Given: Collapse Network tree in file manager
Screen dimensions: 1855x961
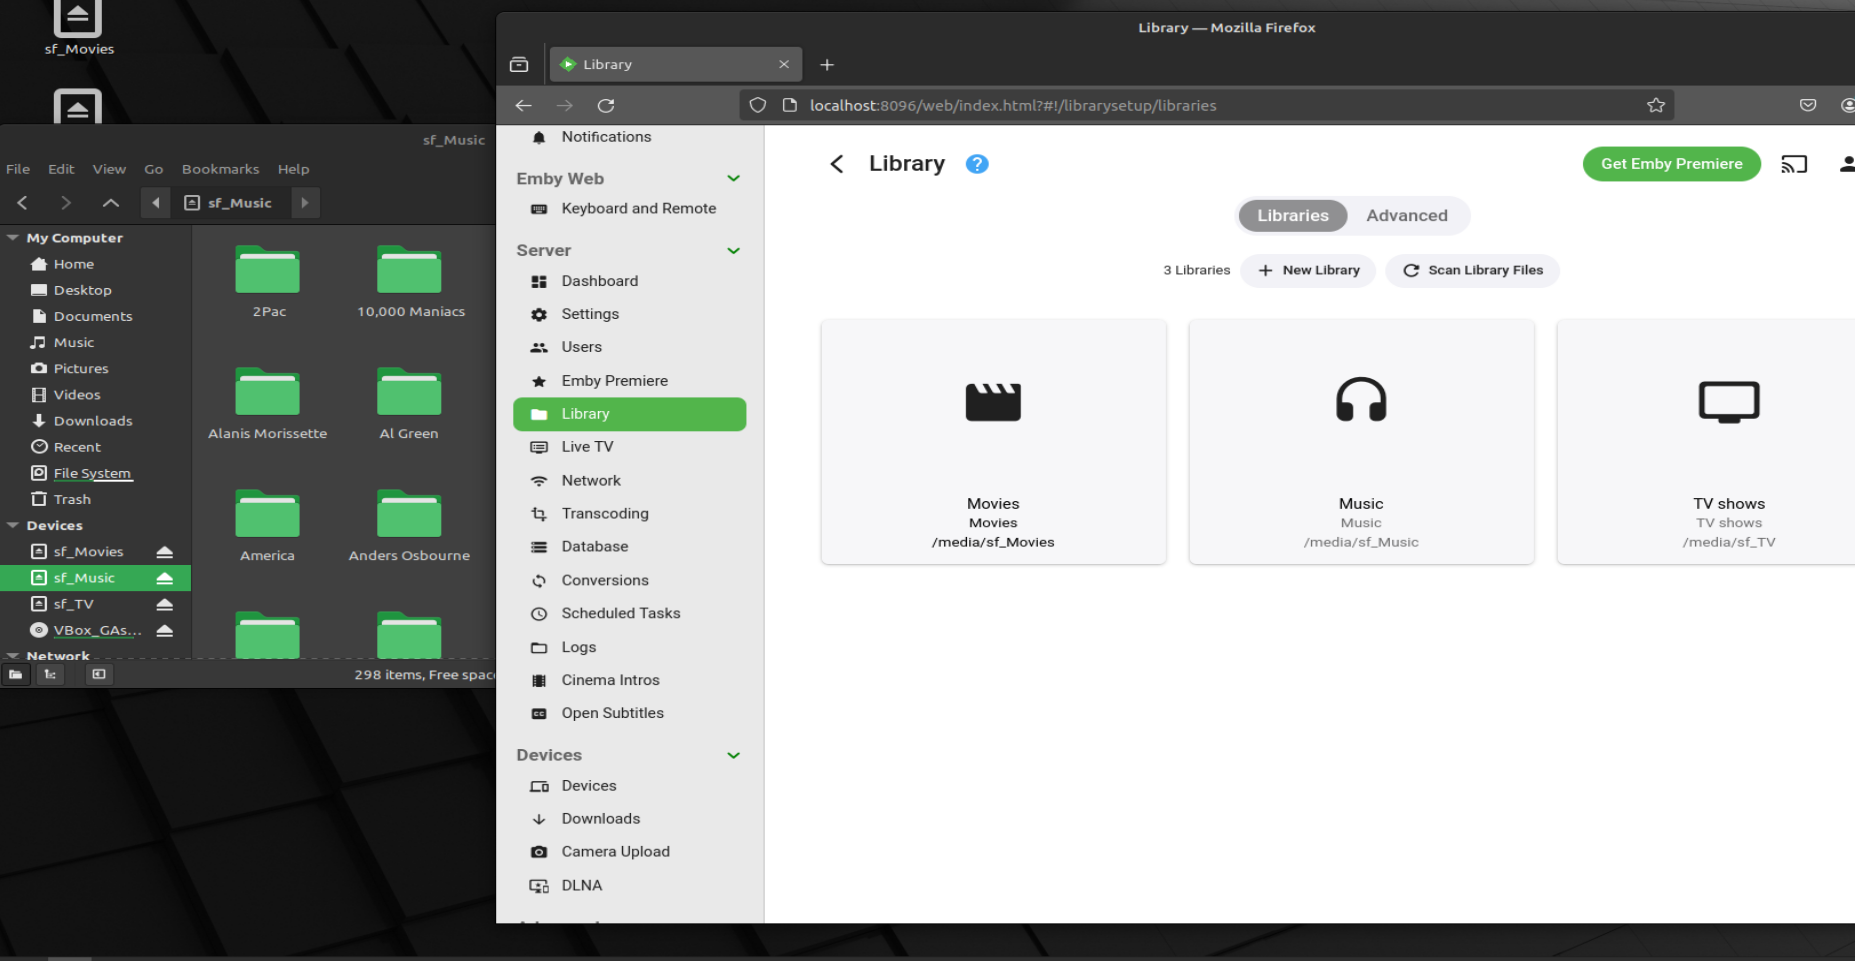Looking at the screenshot, I should pyautogui.click(x=13, y=656).
